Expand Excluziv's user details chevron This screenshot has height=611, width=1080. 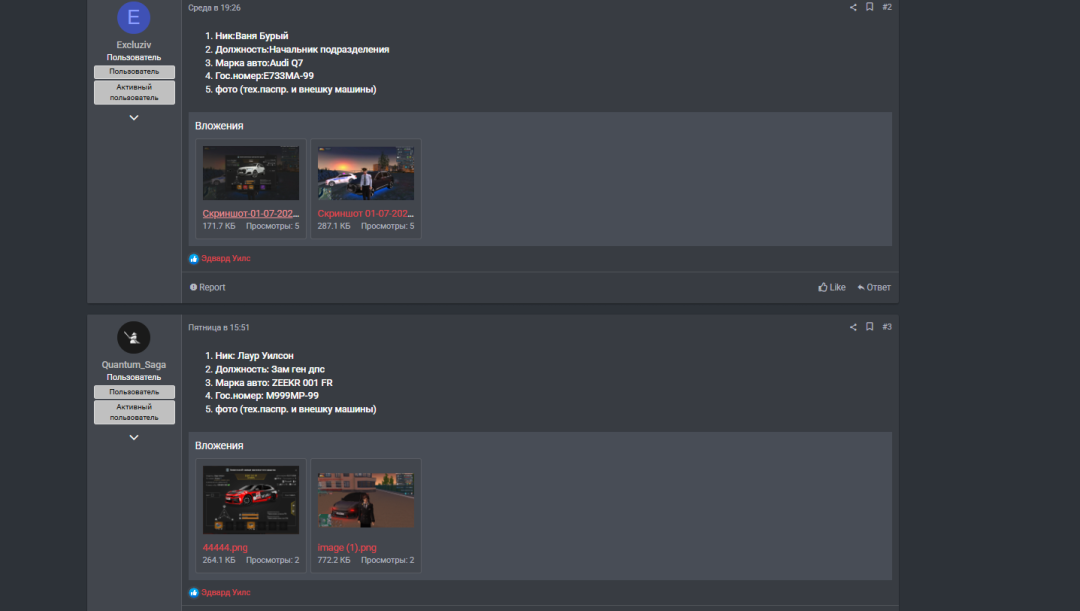click(x=134, y=118)
